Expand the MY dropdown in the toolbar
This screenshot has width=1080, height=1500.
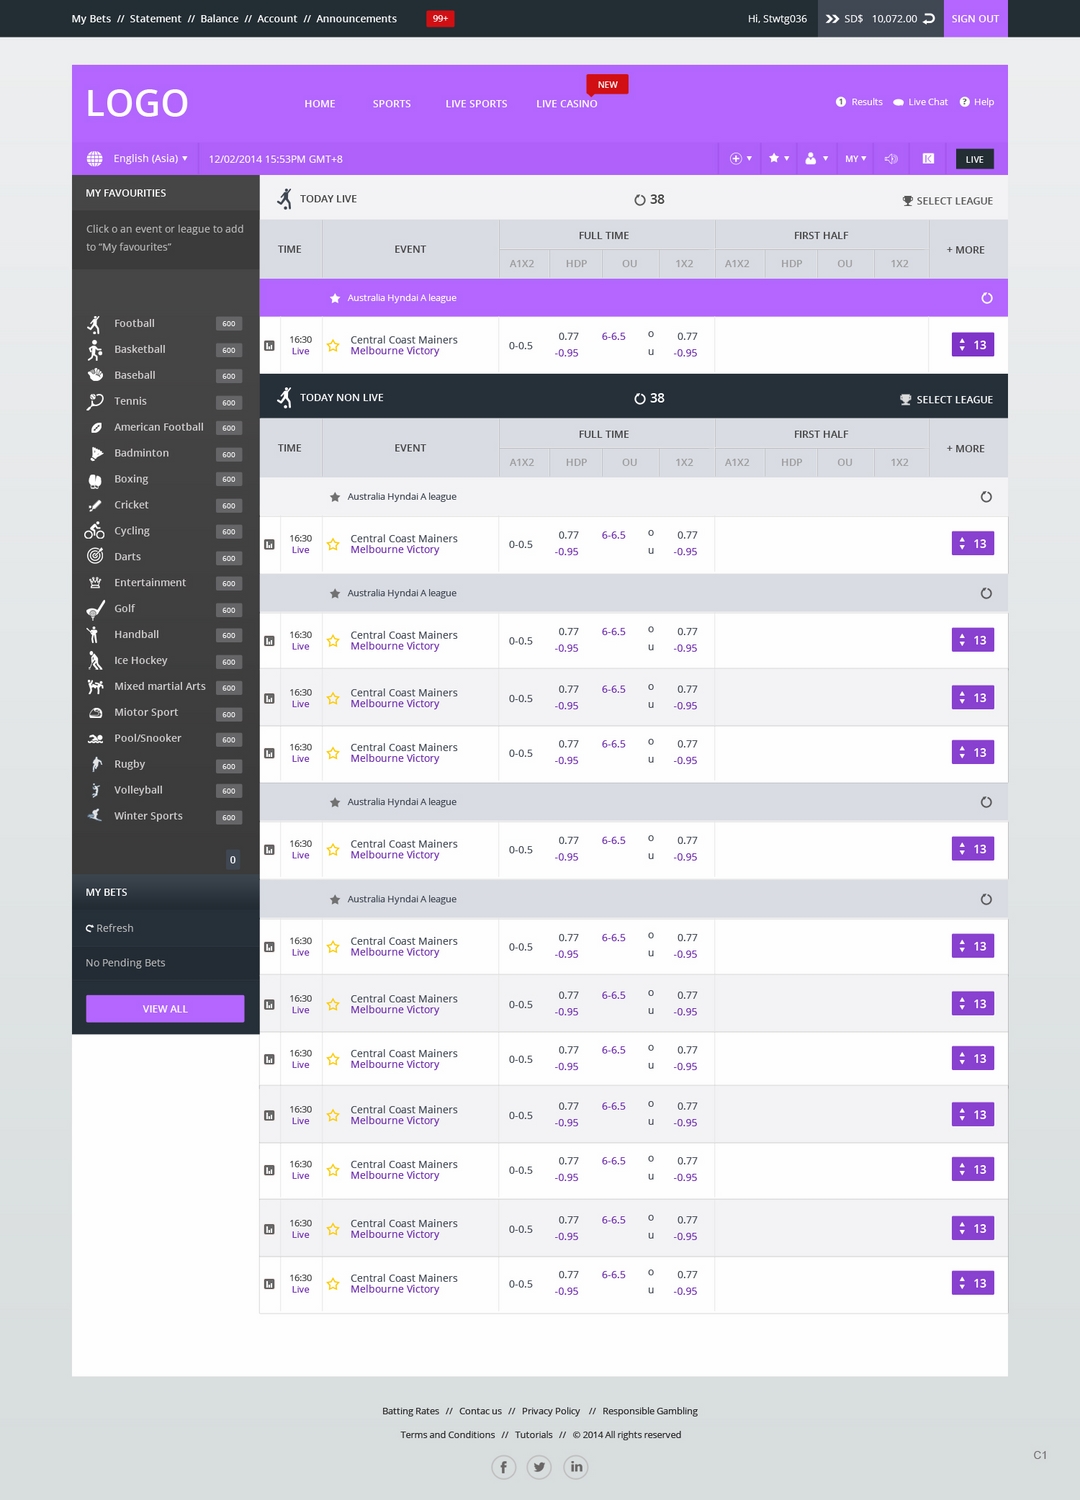click(x=855, y=158)
